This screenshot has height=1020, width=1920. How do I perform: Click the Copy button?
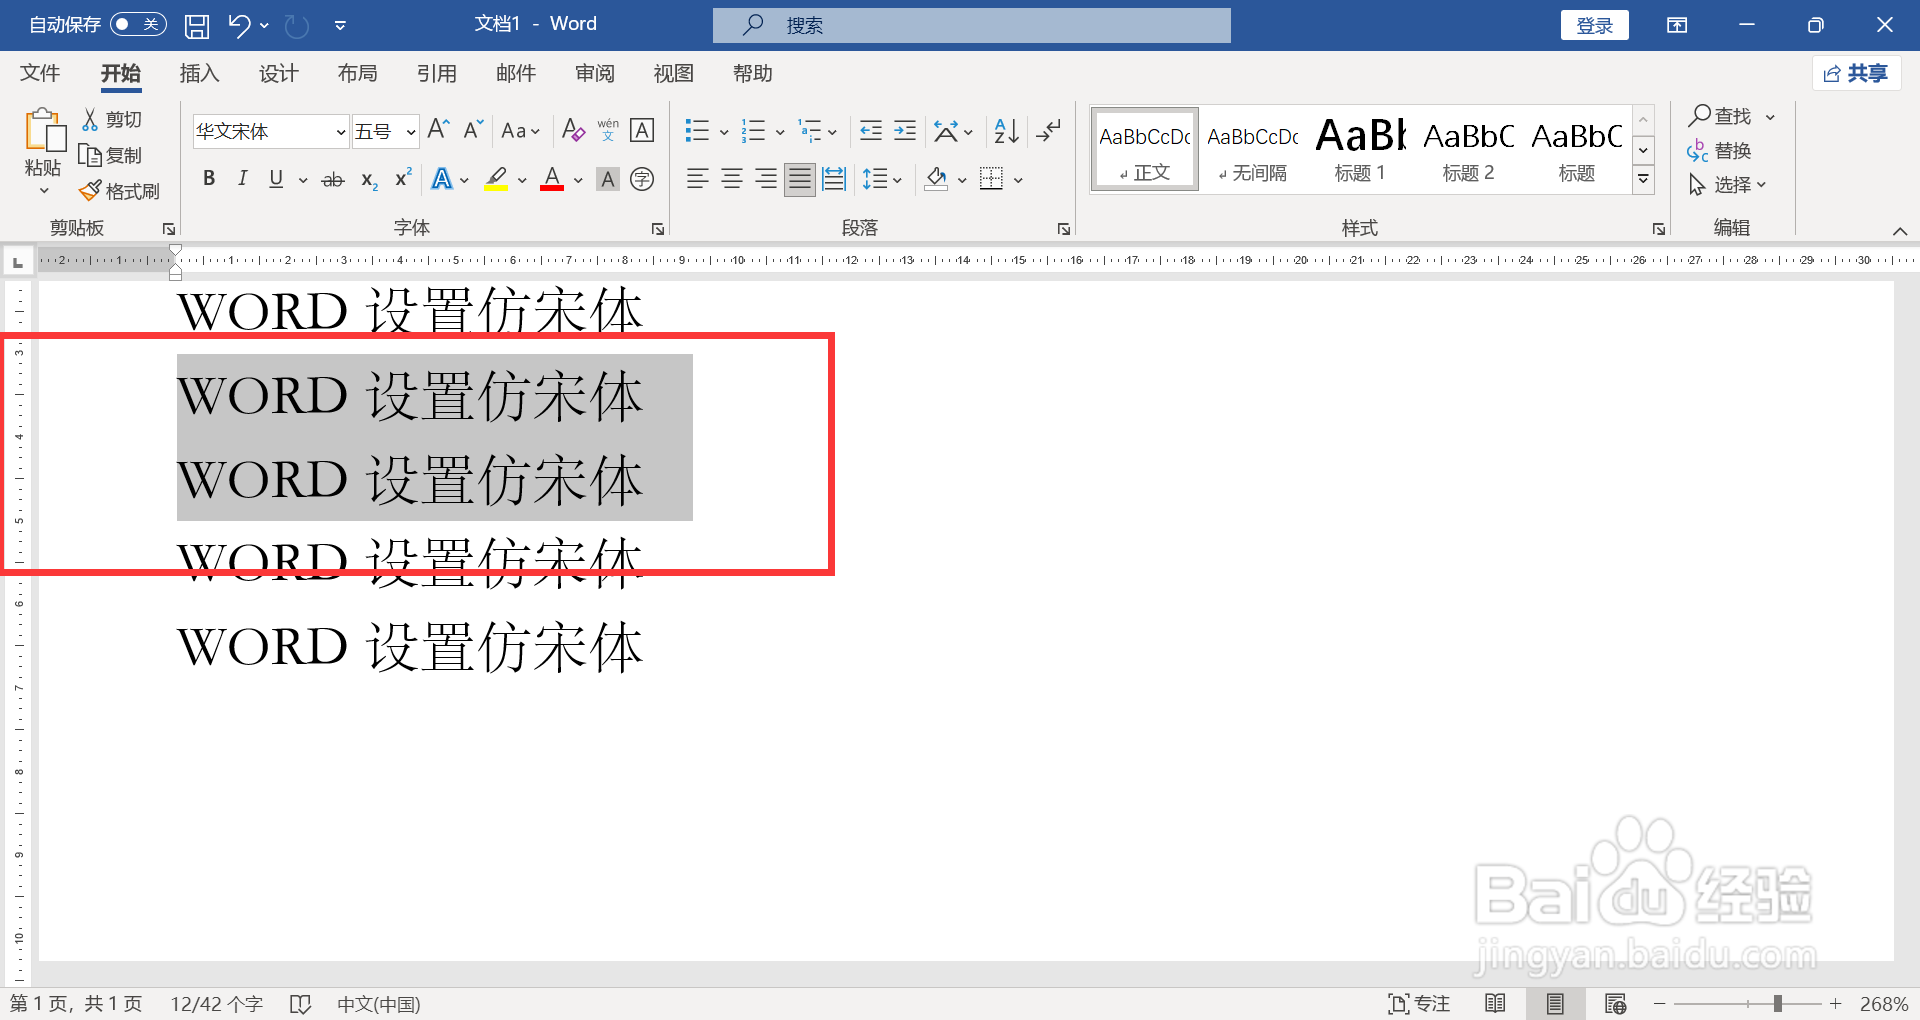click(112, 155)
